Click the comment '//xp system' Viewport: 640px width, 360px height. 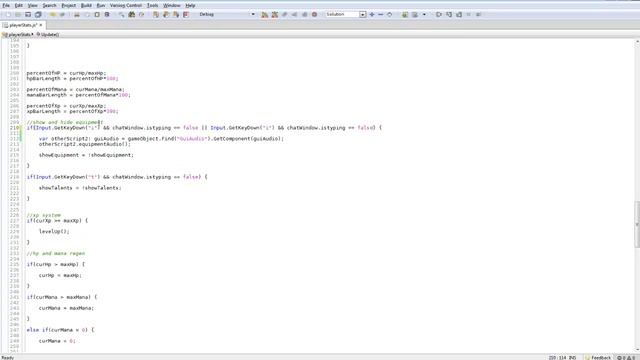(44, 215)
